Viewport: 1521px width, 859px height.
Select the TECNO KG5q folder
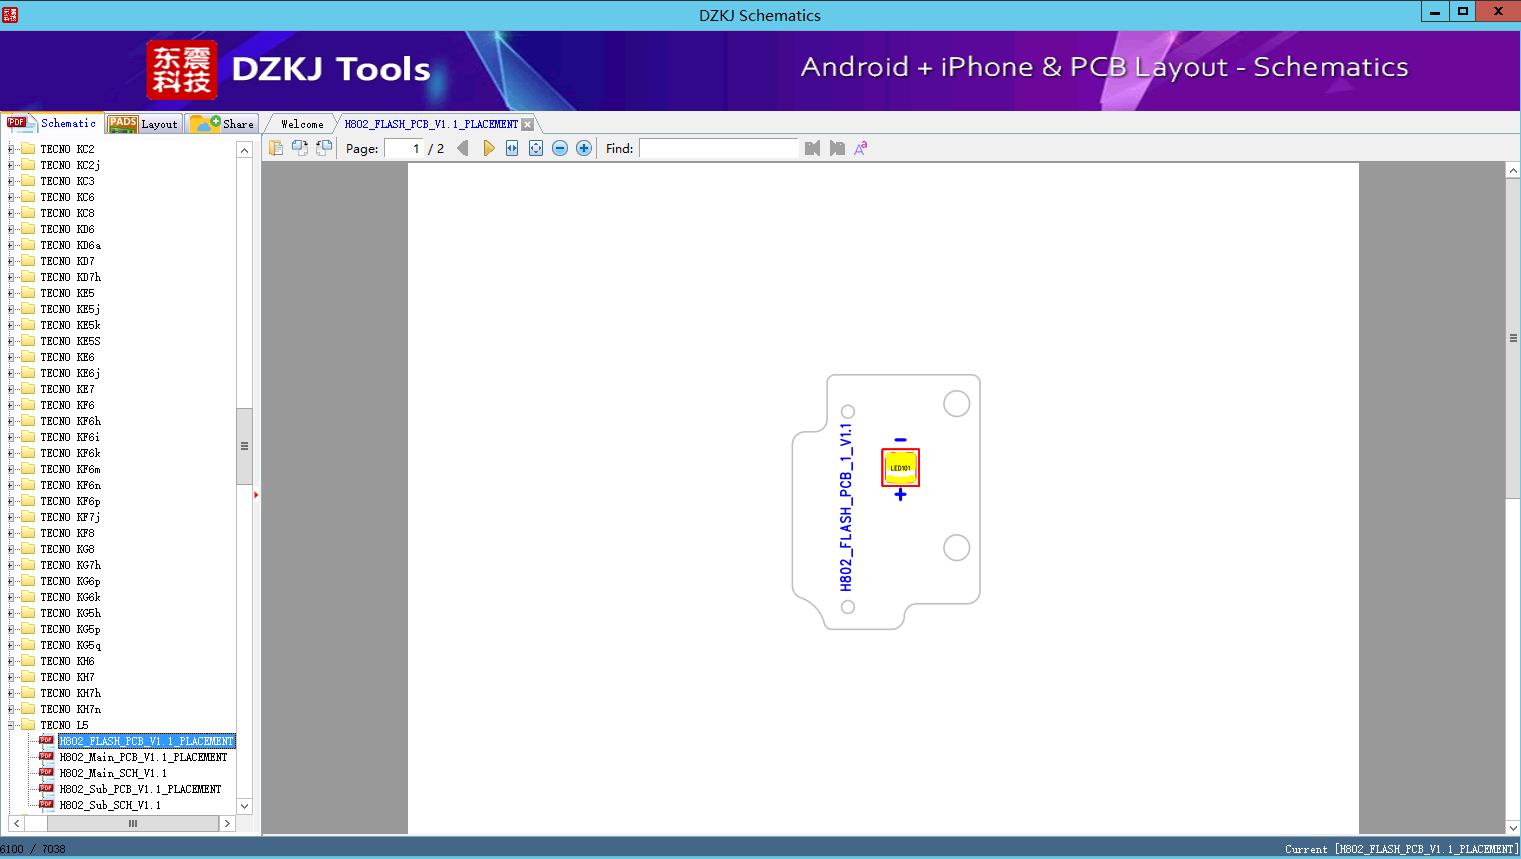tap(70, 645)
